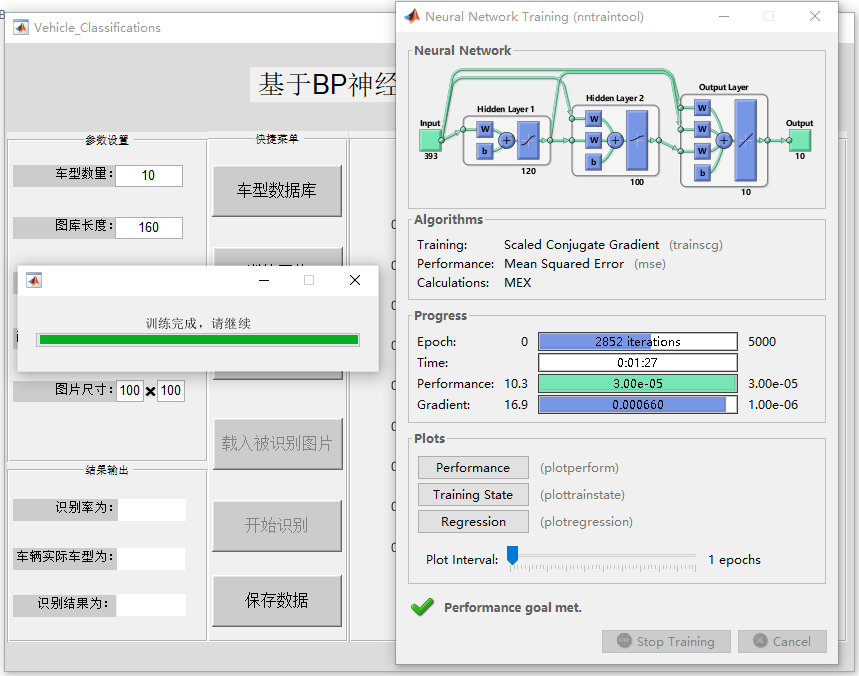The width and height of the screenshot is (859, 676).
Task: Open the Performance plot
Action: (x=473, y=468)
